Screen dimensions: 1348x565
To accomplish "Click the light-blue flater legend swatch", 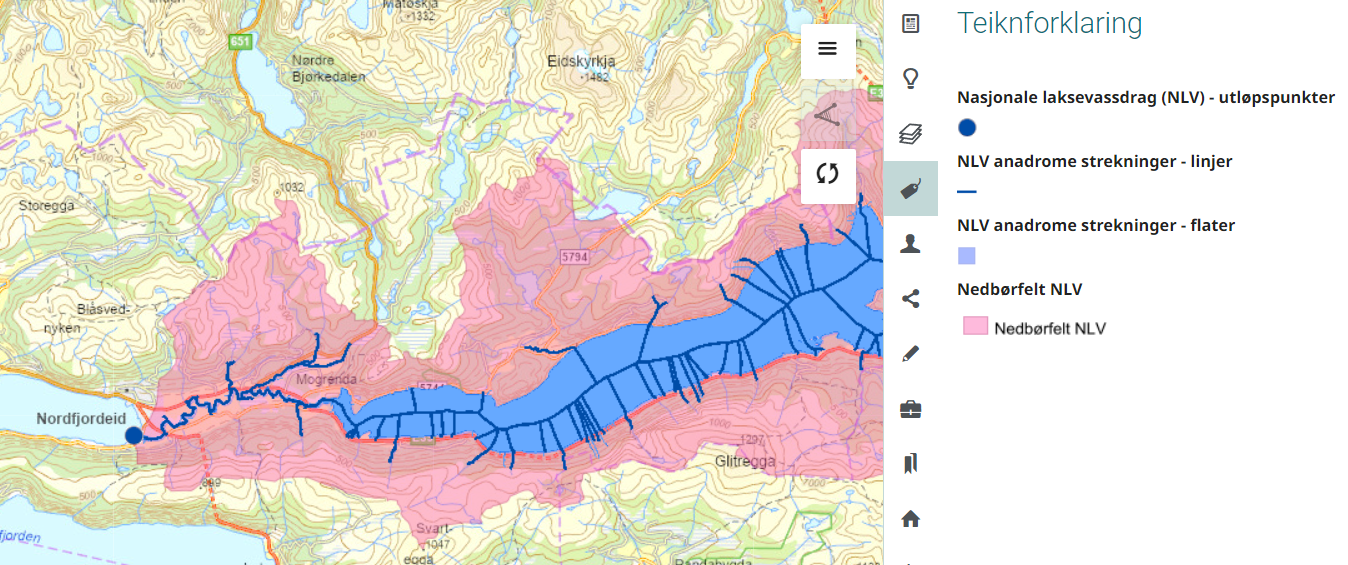I will coord(967,256).
